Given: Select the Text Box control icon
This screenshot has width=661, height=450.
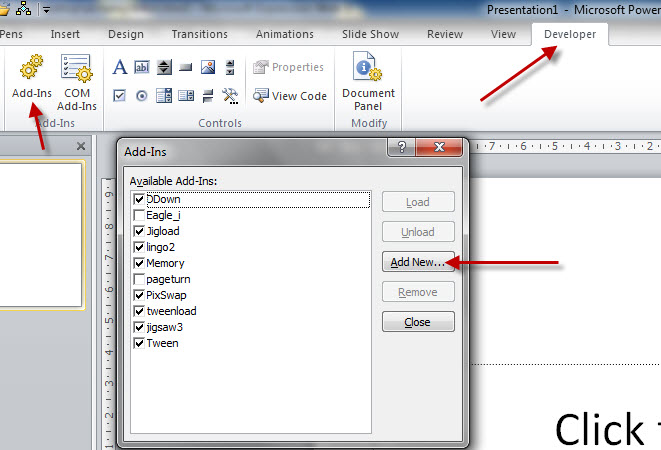Looking at the screenshot, I should click(x=141, y=68).
